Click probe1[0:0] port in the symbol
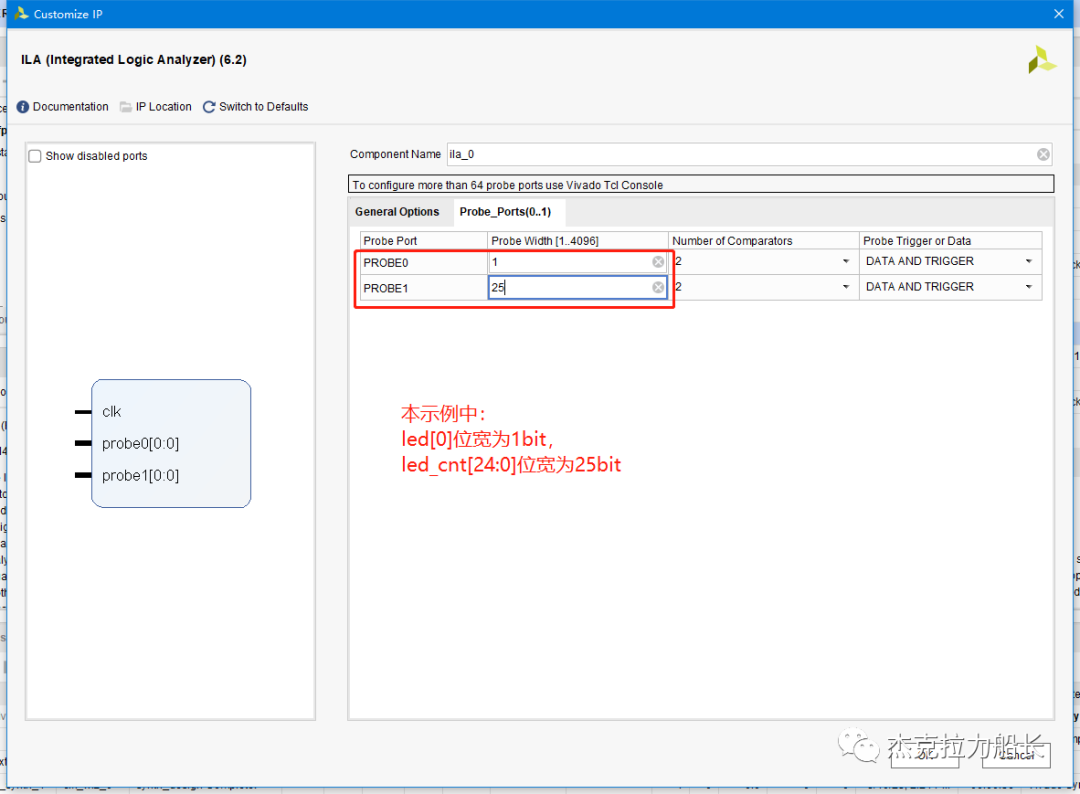 point(141,475)
